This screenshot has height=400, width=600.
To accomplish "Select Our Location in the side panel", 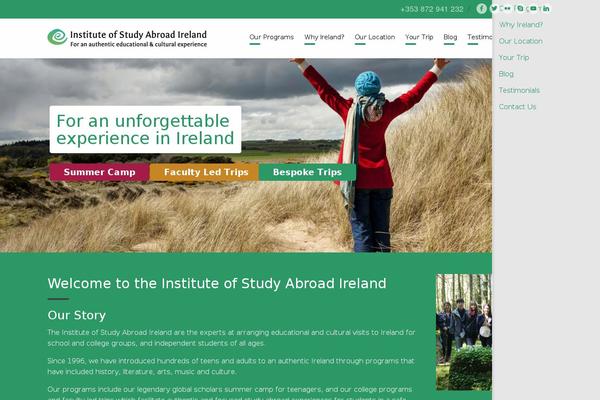I will 520,41.
